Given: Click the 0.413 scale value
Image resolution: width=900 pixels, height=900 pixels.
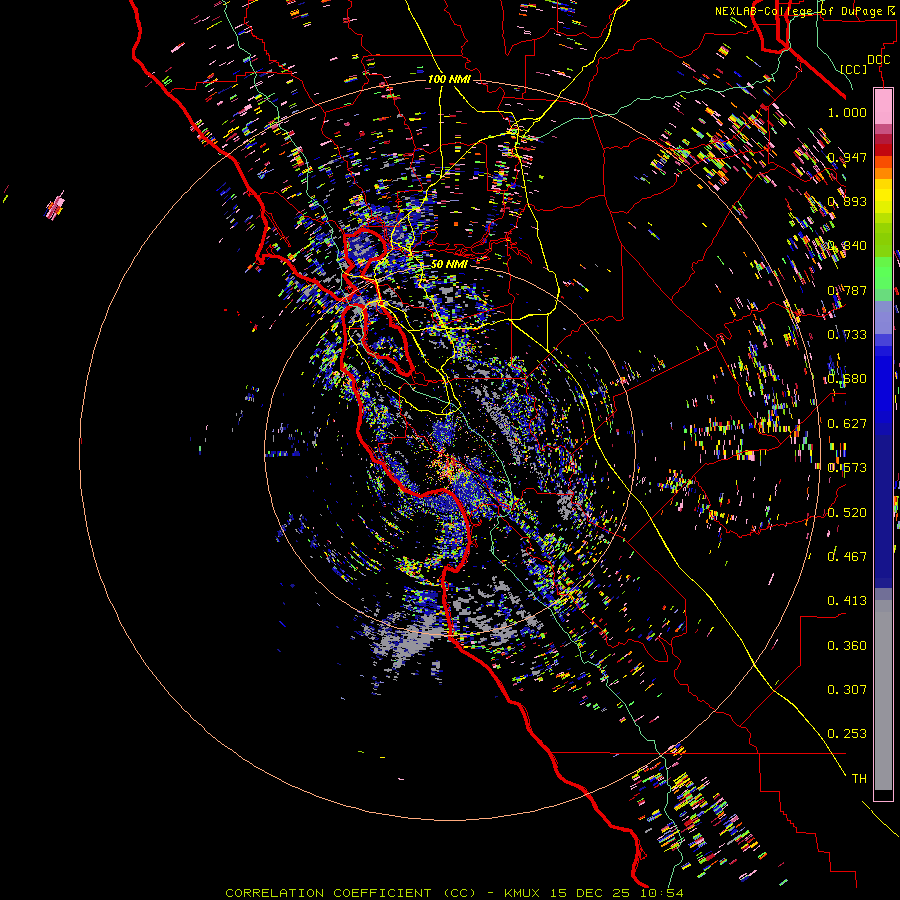Looking at the screenshot, I should point(847,601).
